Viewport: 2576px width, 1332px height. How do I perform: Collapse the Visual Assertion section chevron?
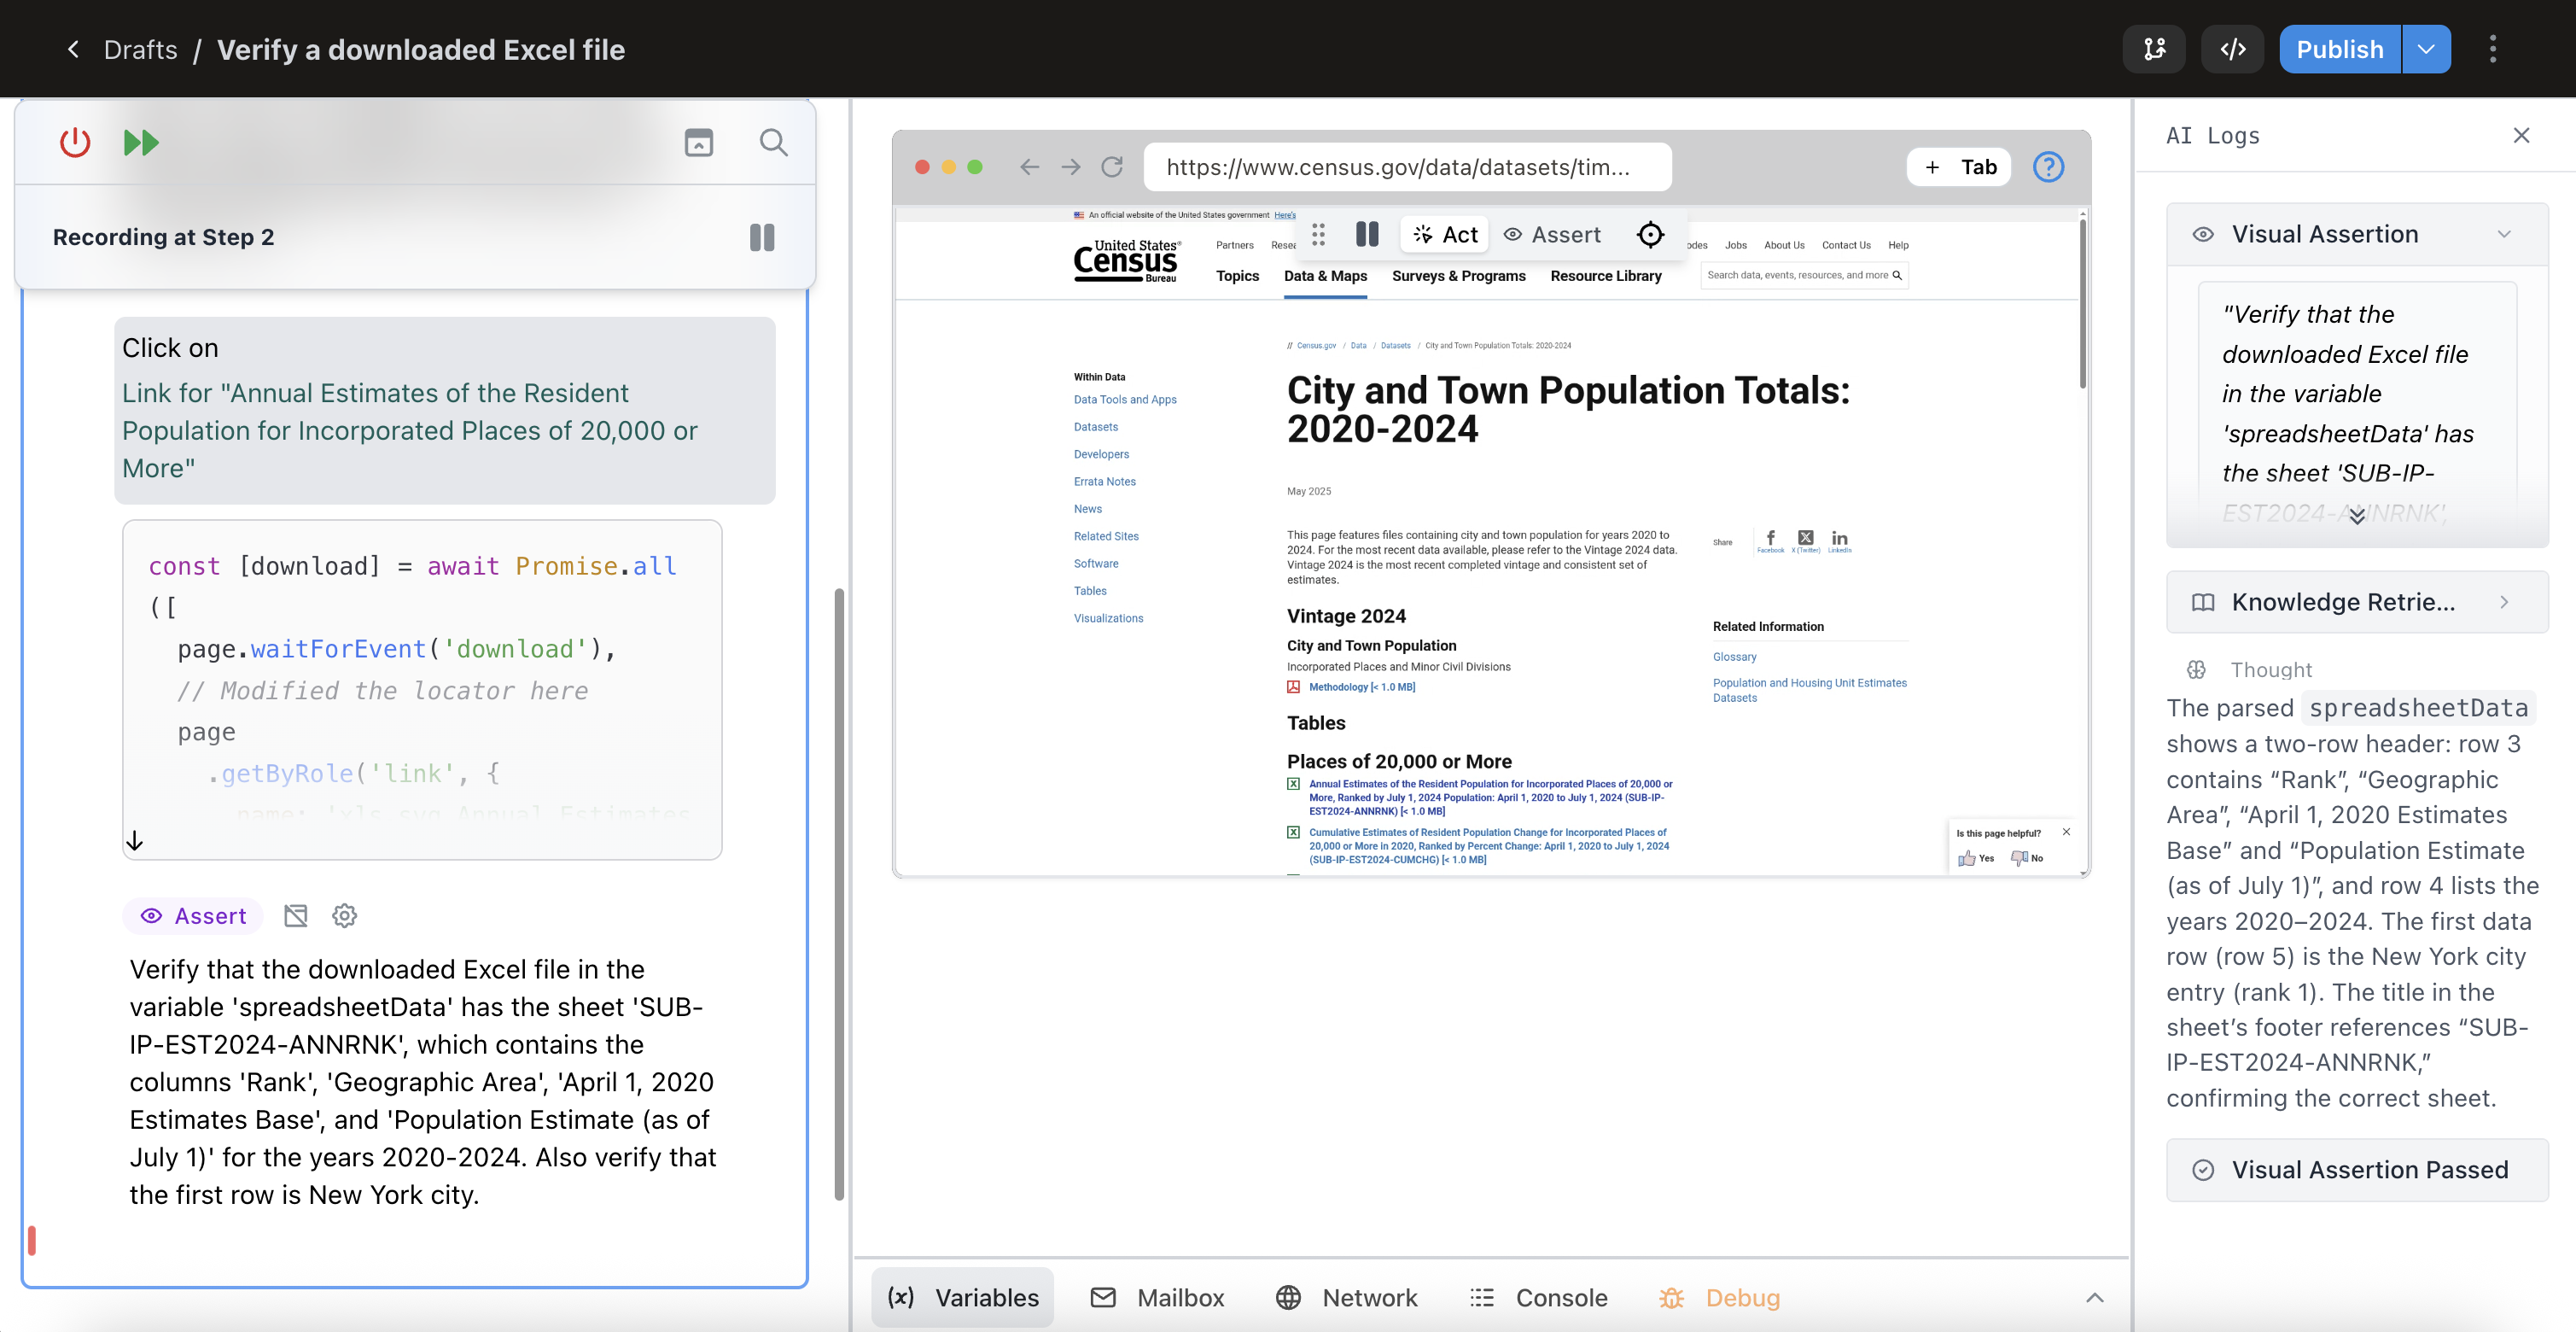[x=2504, y=234]
